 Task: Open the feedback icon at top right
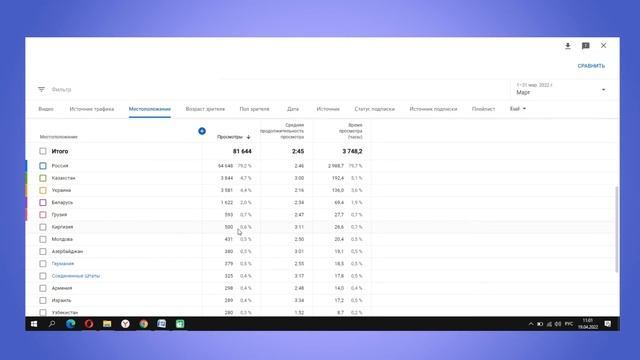pos(585,46)
